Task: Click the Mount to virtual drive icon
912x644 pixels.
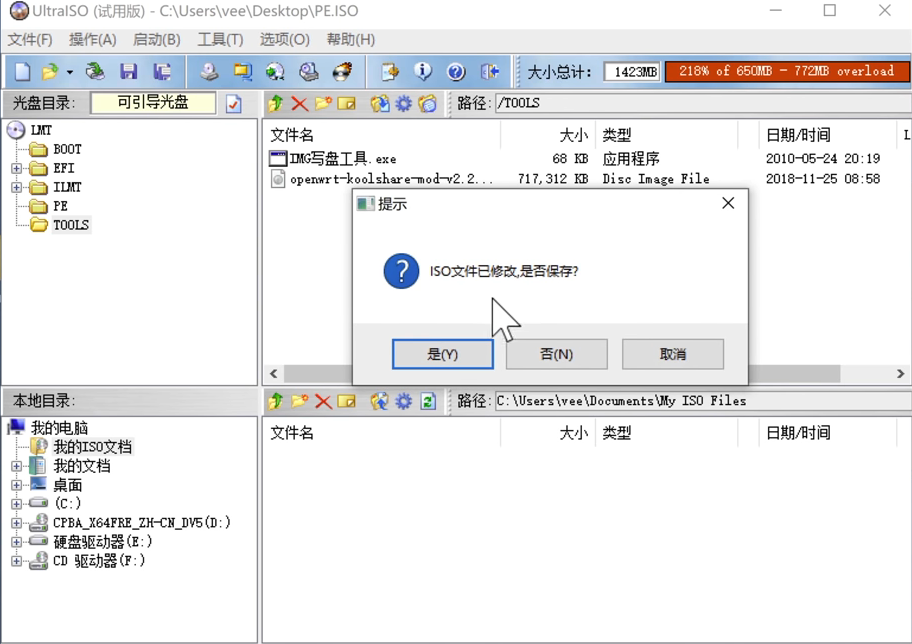Action: [x=308, y=72]
